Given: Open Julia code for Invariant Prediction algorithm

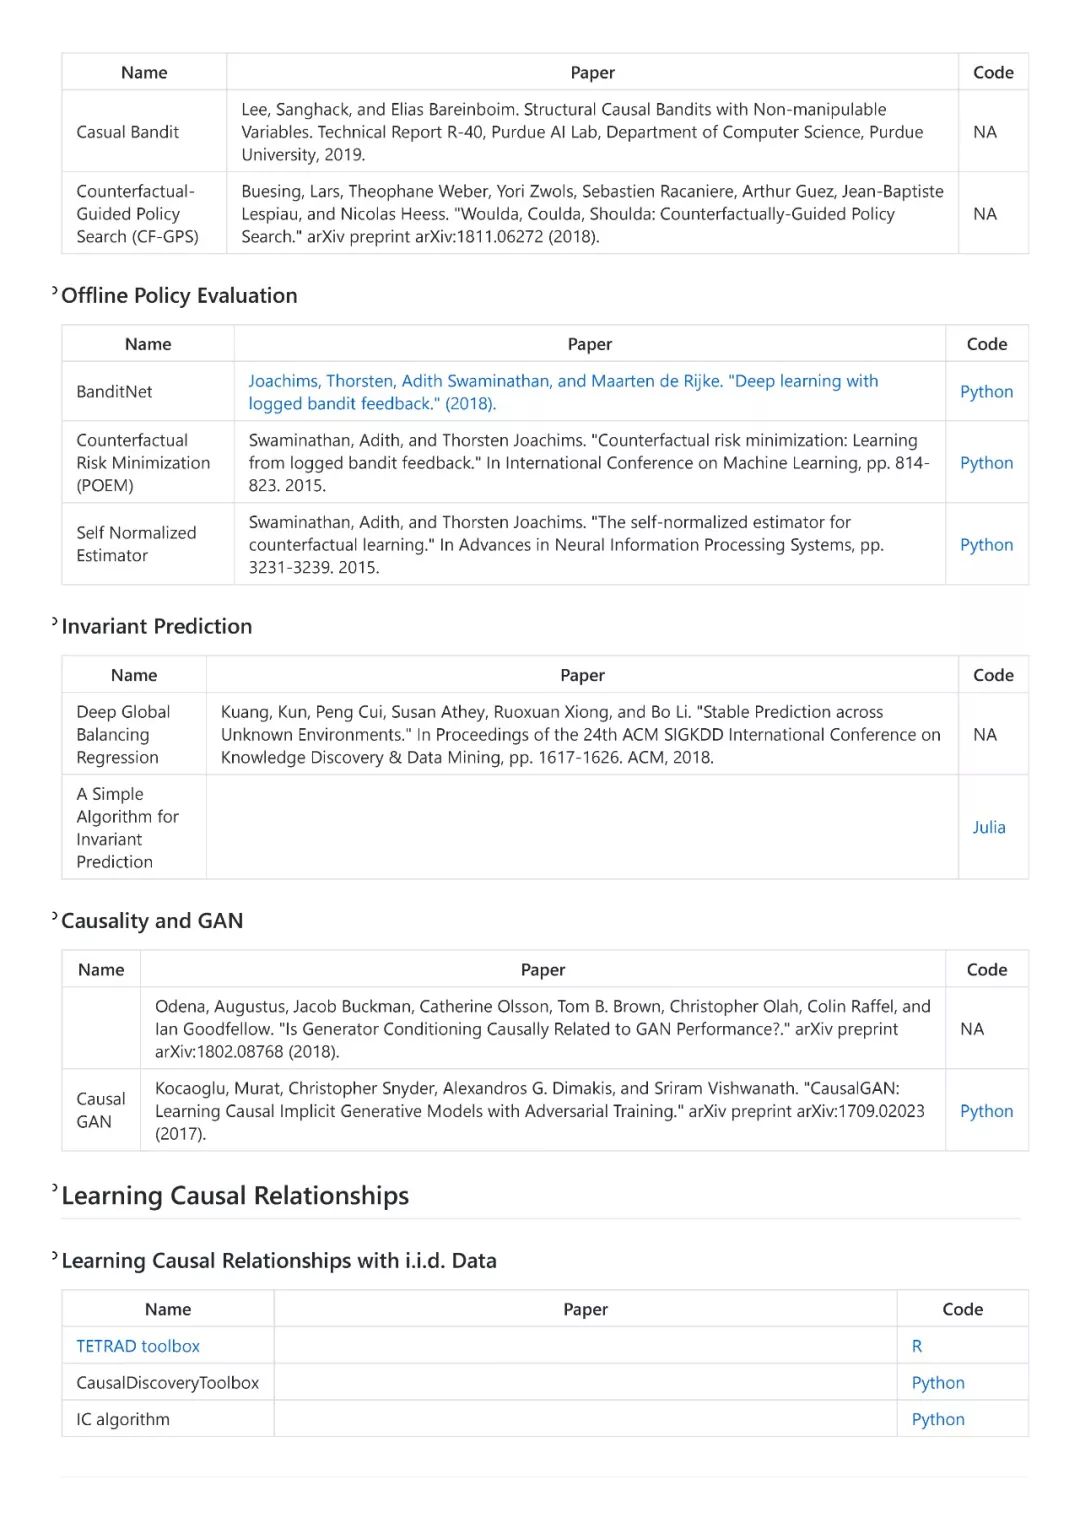Looking at the screenshot, I should click(989, 827).
